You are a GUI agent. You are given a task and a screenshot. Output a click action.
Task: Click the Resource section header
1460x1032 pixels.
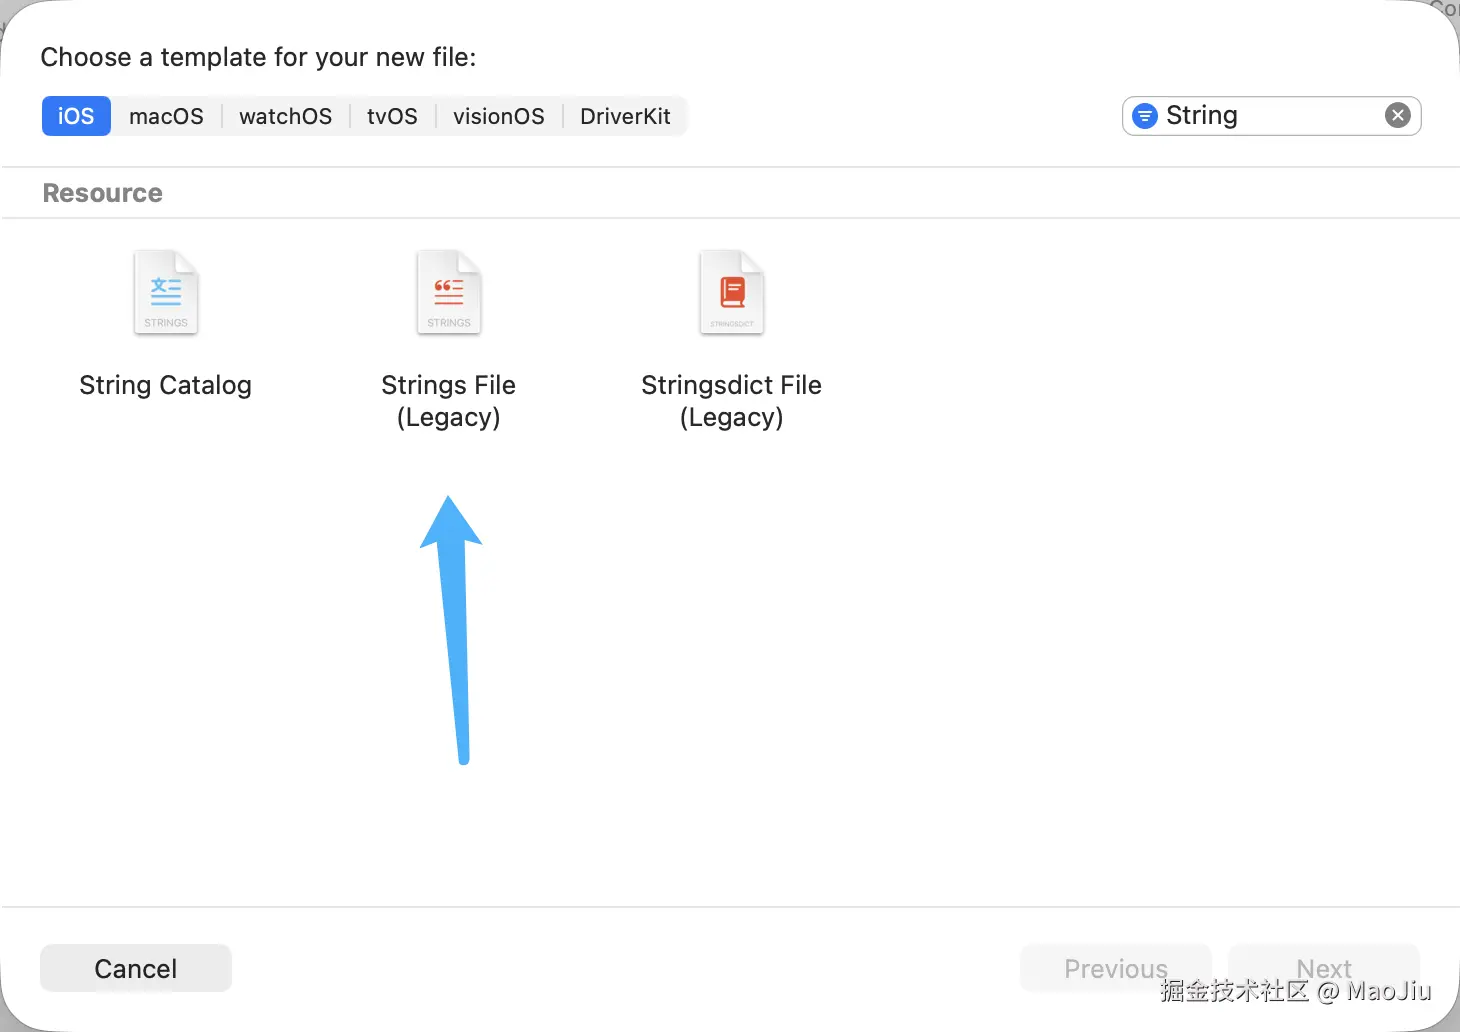point(102,193)
